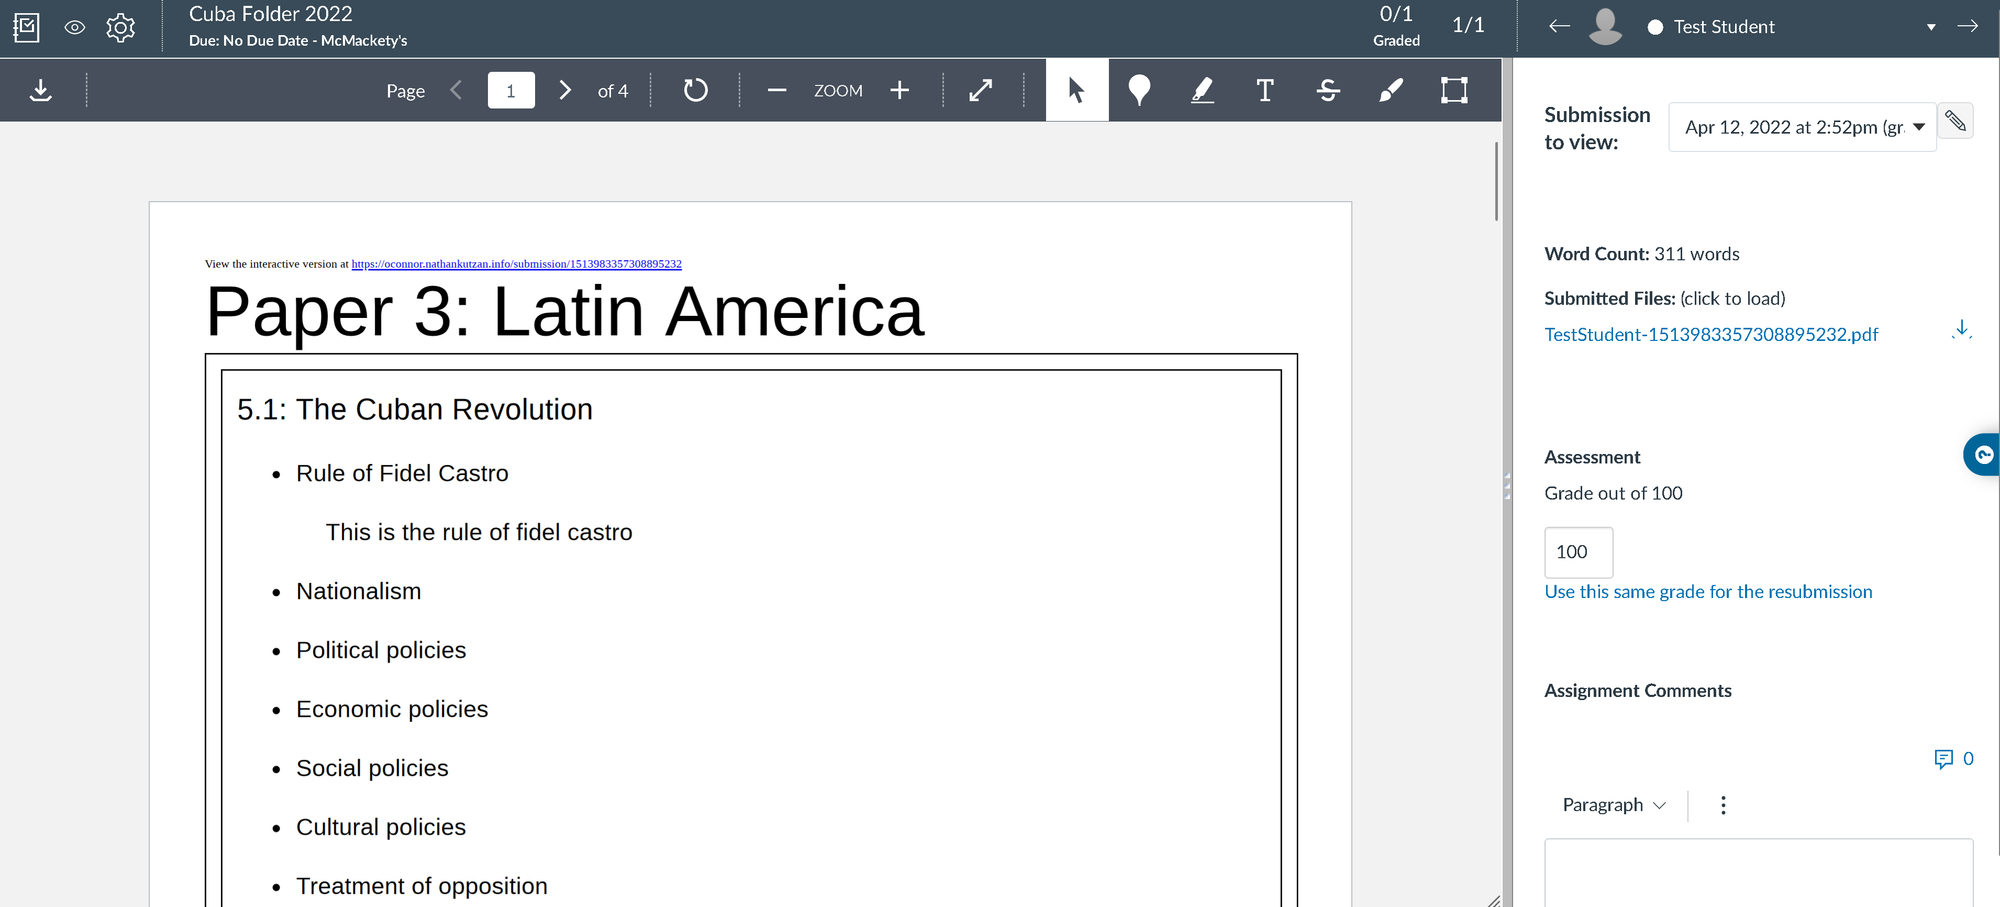
Task: Go to next document page
Action: [x=565, y=91]
